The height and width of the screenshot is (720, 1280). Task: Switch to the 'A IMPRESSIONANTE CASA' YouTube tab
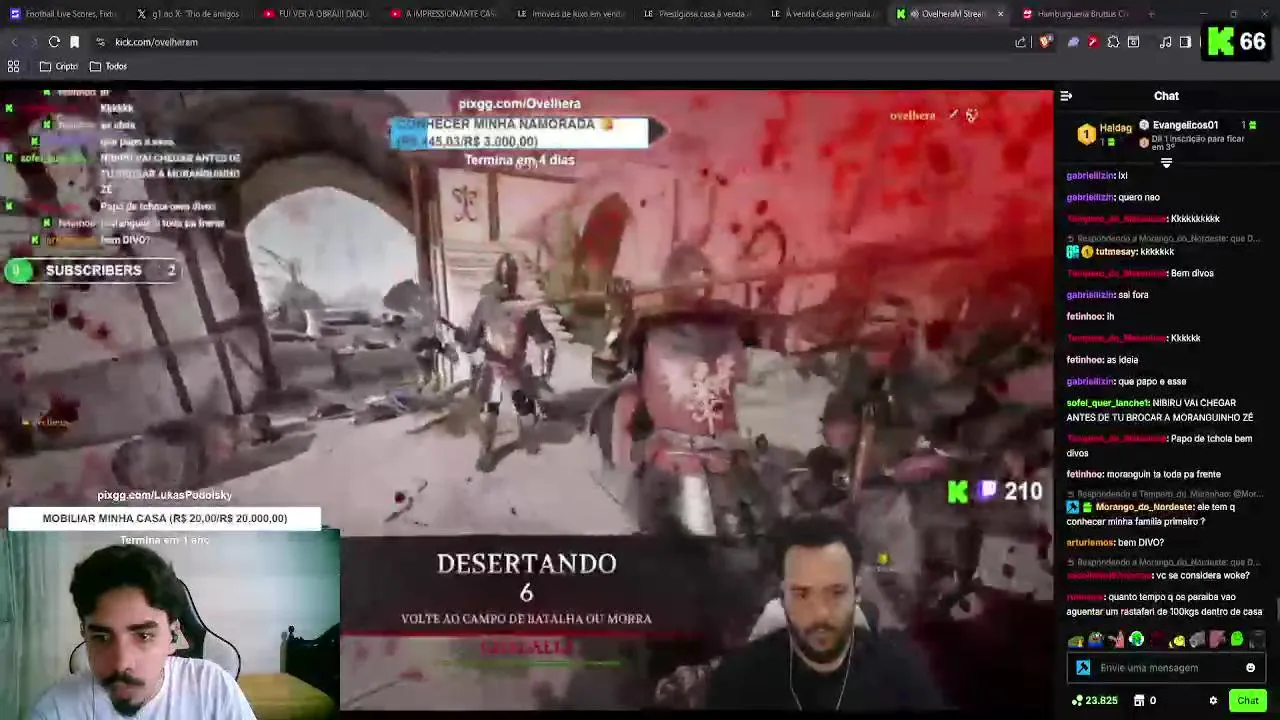point(444,14)
